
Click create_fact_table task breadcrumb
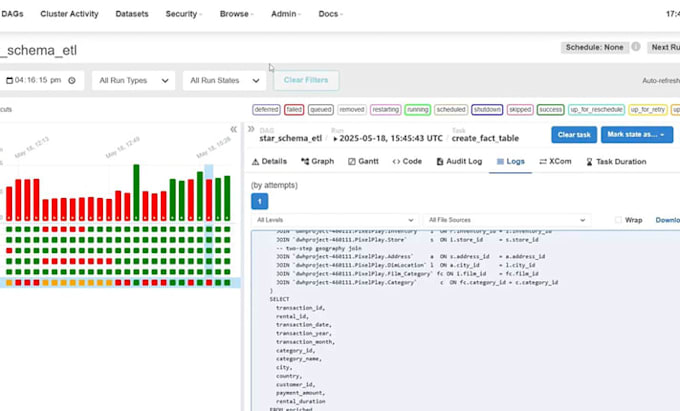point(485,138)
